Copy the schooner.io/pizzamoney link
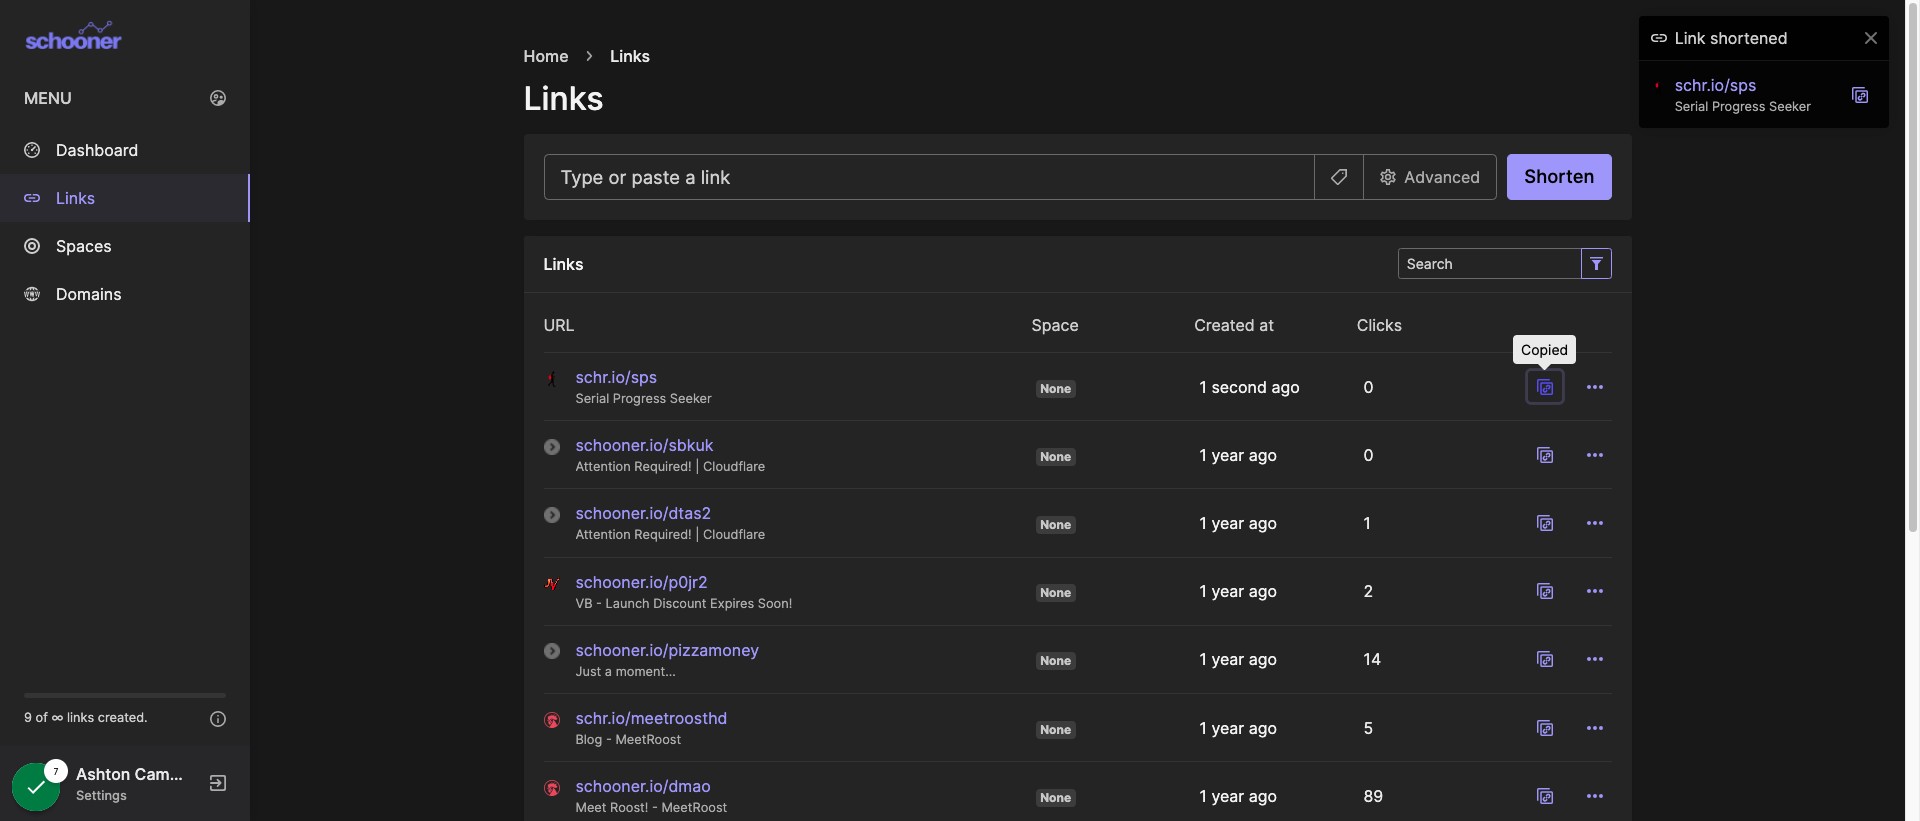1920x821 pixels. [x=1545, y=659]
